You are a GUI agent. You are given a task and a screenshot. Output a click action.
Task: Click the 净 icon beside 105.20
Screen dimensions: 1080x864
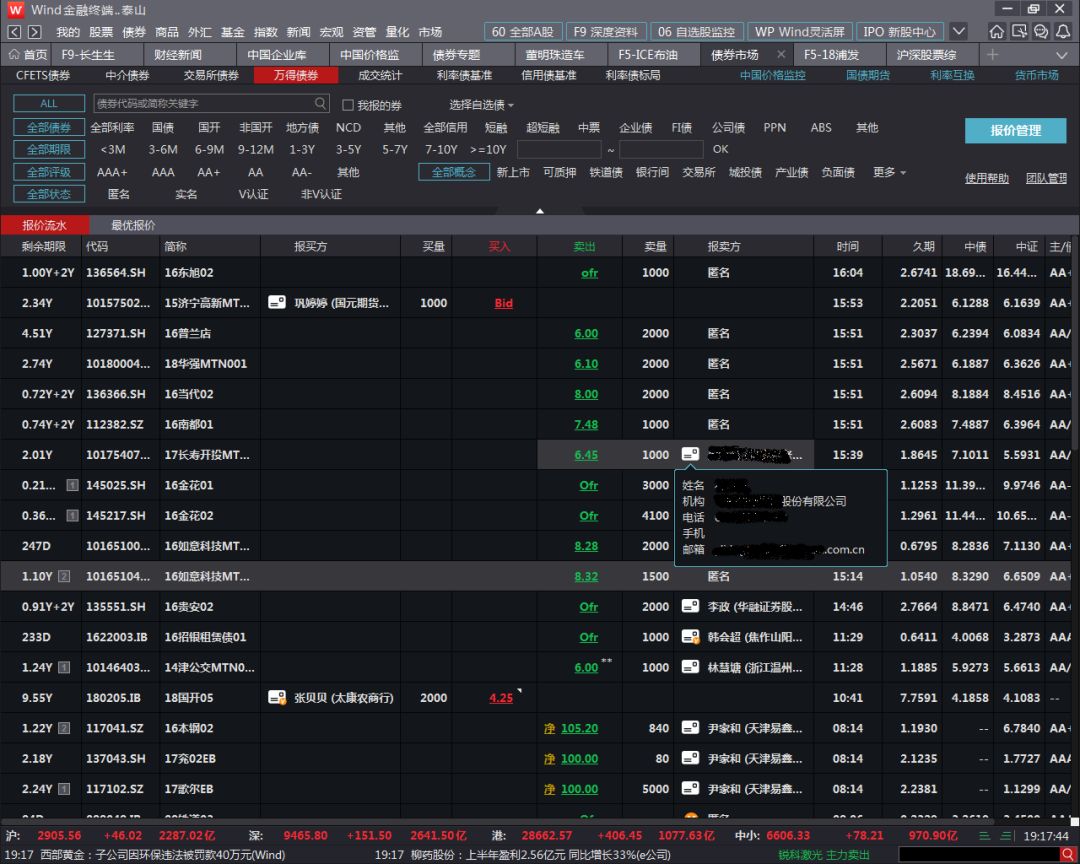click(549, 728)
